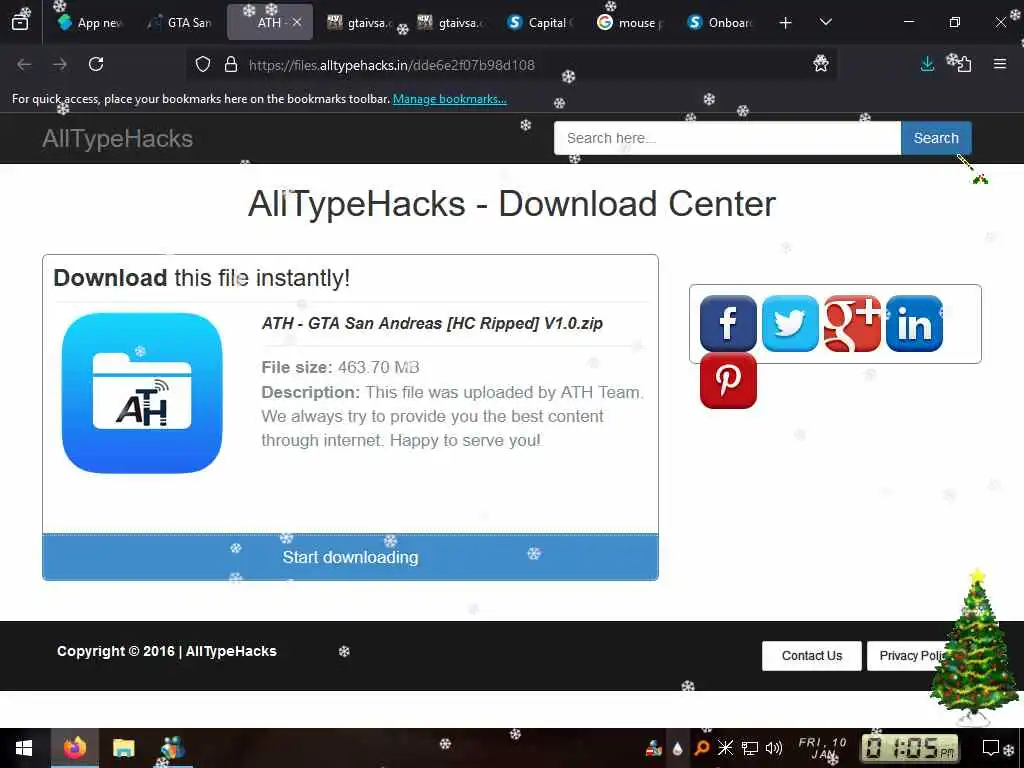Share on Pinterest
The height and width of the screenshot is (768, 1024).
pyautogui.click(x=728, y=380)
